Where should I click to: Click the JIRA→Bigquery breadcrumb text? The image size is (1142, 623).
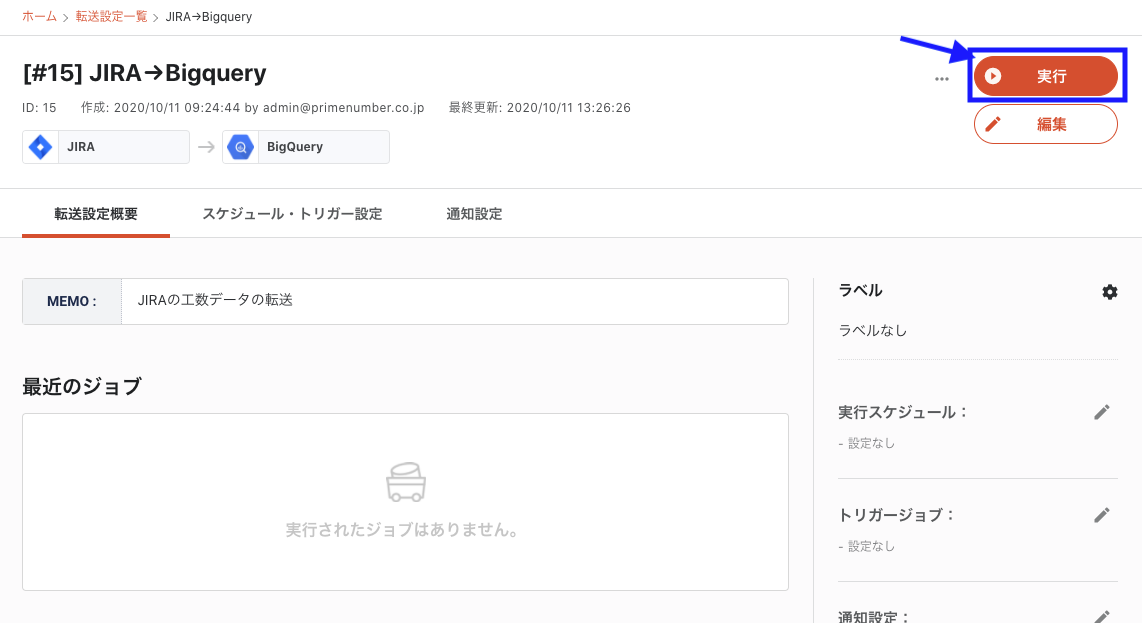click(x=208, y=16)
